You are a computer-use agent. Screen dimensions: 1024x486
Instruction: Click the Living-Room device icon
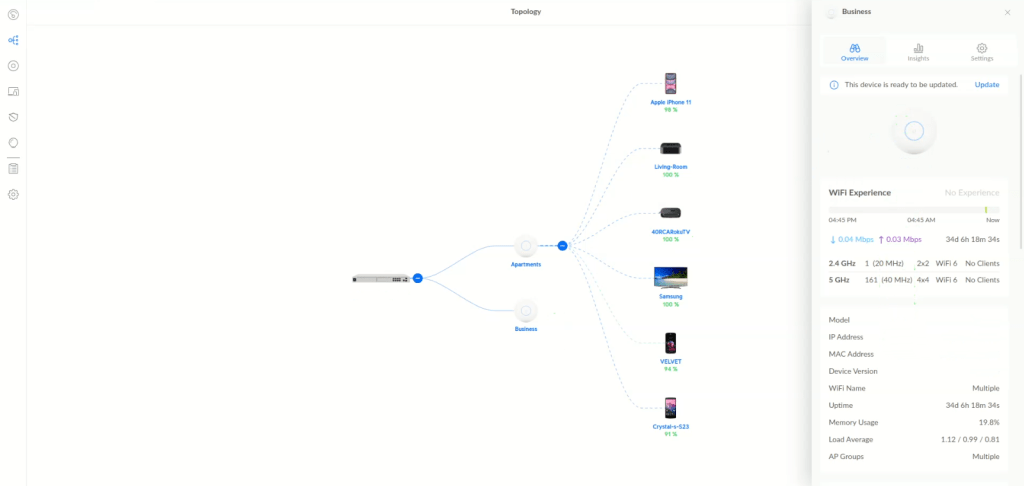[x=670, y=149]
